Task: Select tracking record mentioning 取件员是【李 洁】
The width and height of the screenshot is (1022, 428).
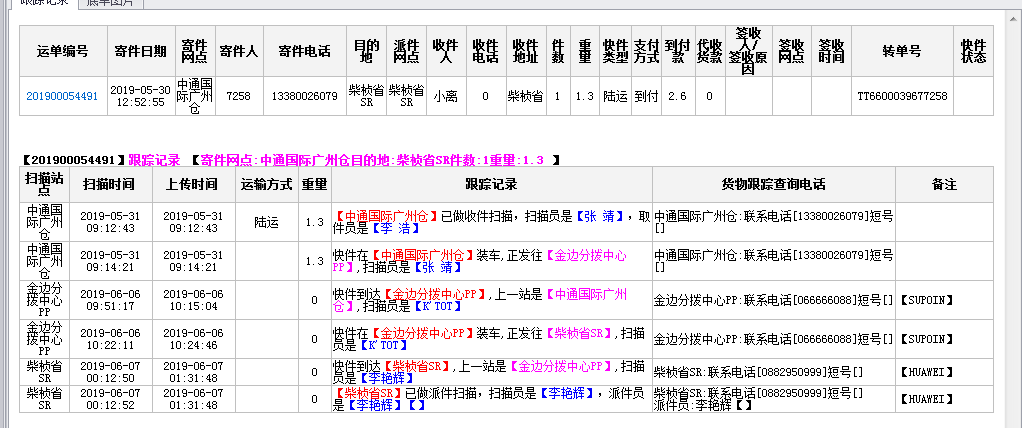Action: [x=491, y=222]
